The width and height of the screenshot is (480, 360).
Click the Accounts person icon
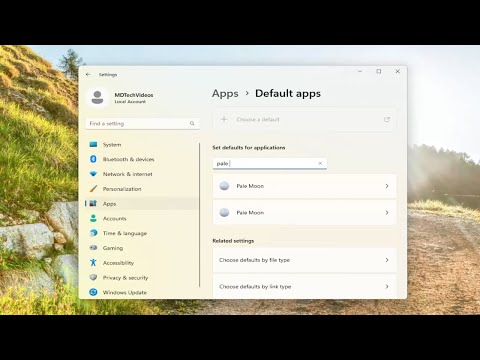coord(93,218)
